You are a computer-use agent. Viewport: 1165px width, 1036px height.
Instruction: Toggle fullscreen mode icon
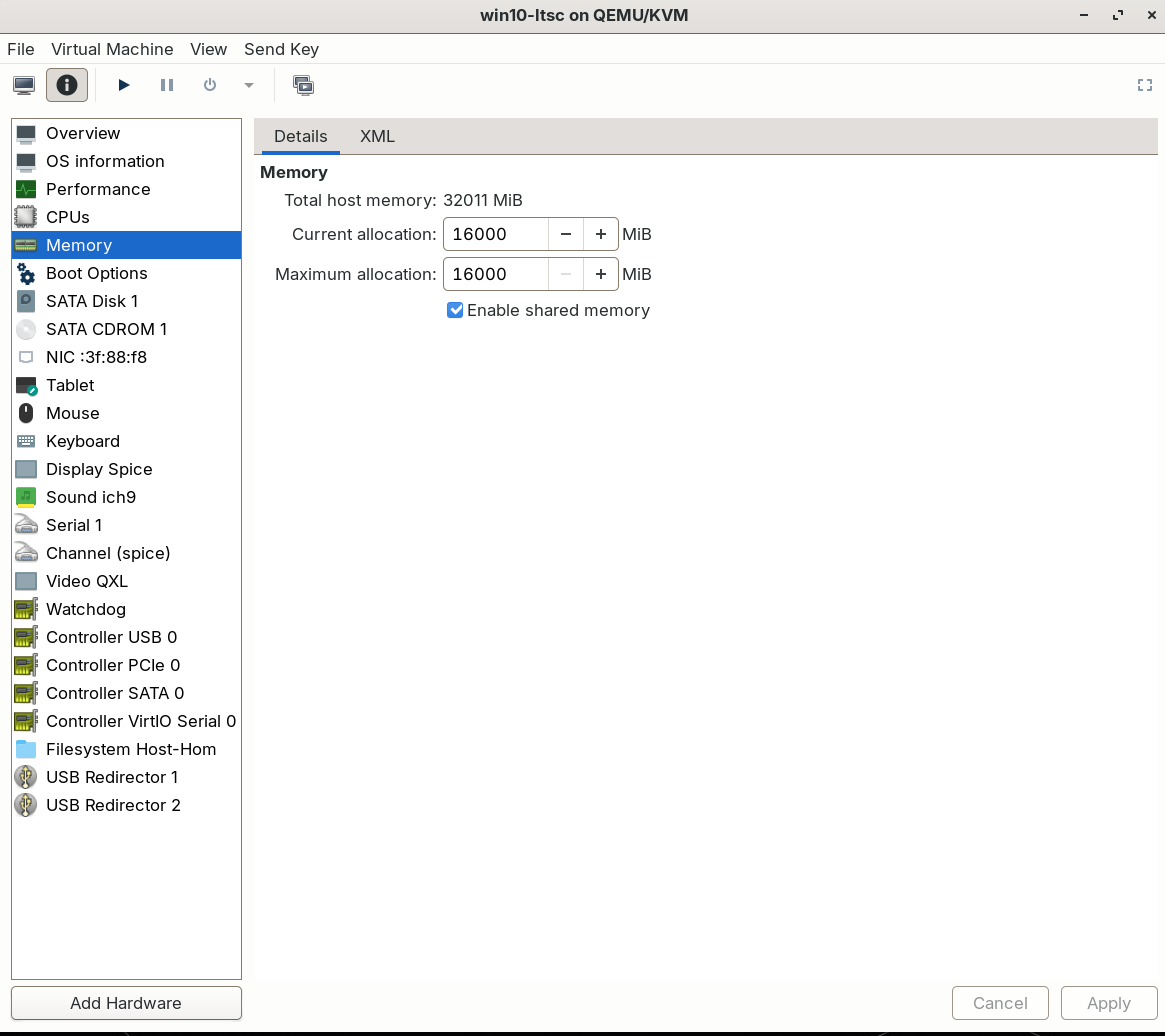tap(1145, 85)
